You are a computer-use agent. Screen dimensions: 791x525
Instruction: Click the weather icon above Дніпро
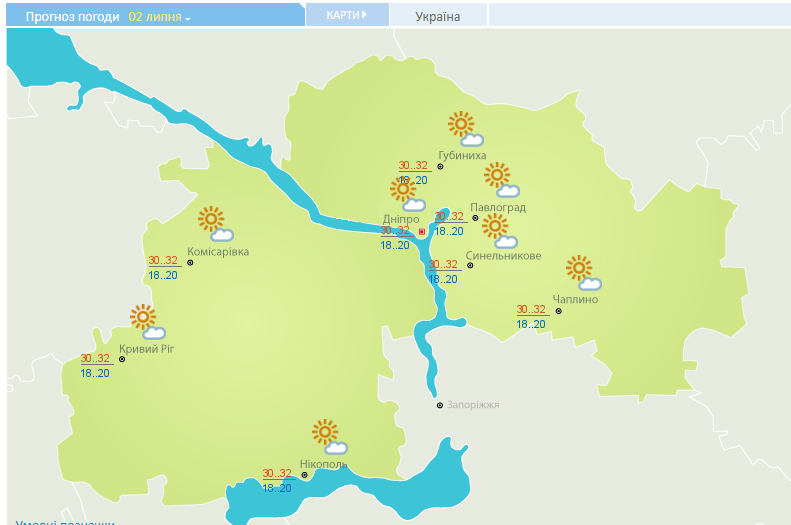click(x=407, y=192)
